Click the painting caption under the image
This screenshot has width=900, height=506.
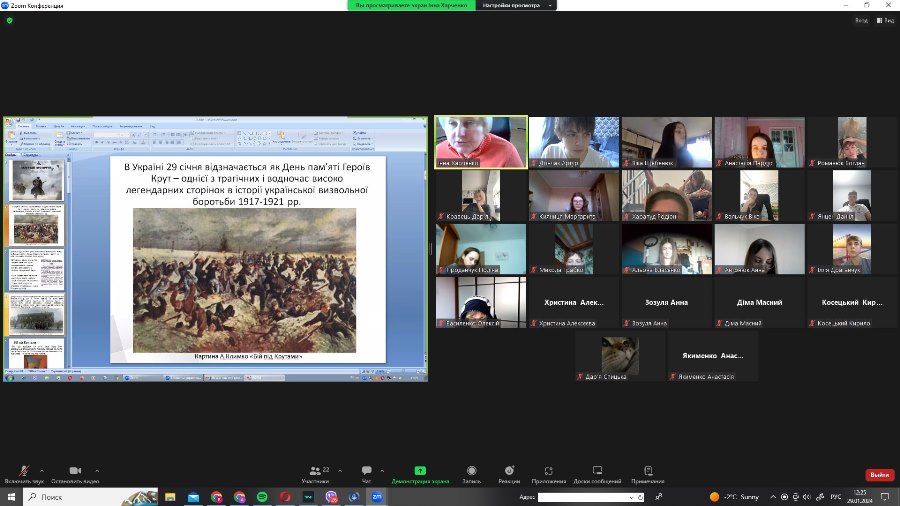coord(248,356)
